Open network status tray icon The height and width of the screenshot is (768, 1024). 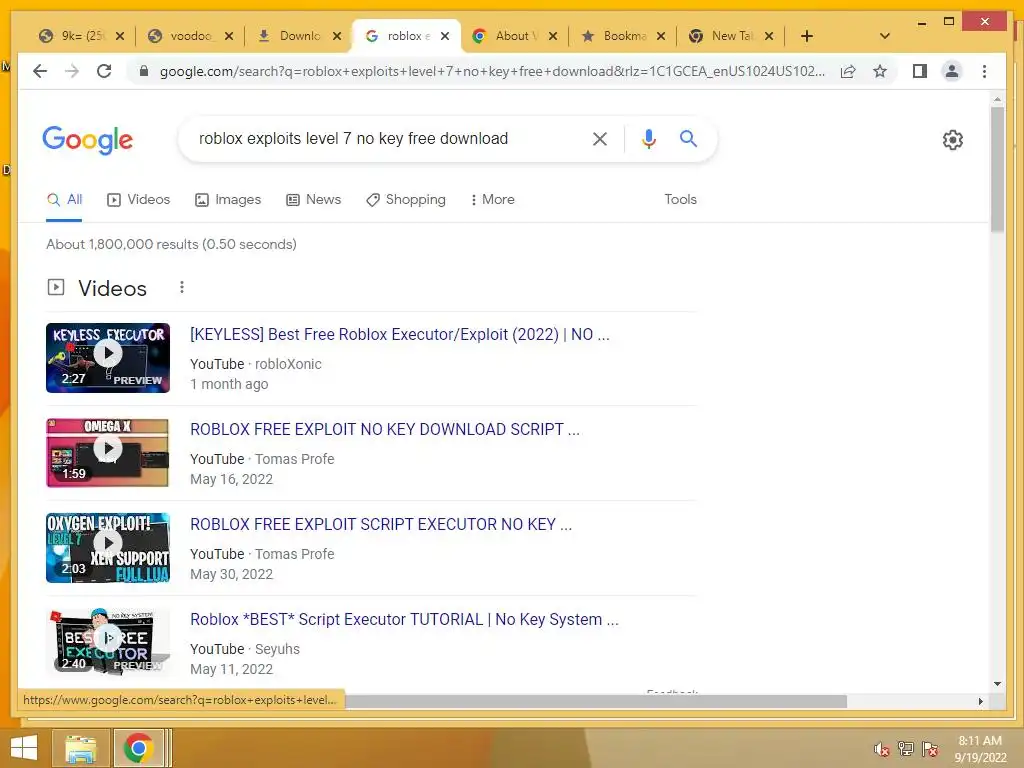(906, 749)
